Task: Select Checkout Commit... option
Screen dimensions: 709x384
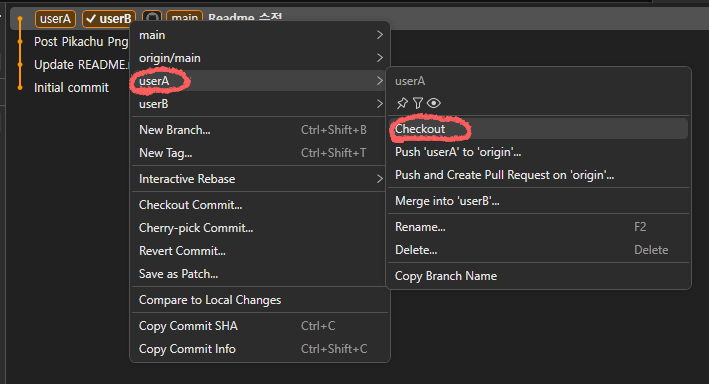Action: (260, 205)
